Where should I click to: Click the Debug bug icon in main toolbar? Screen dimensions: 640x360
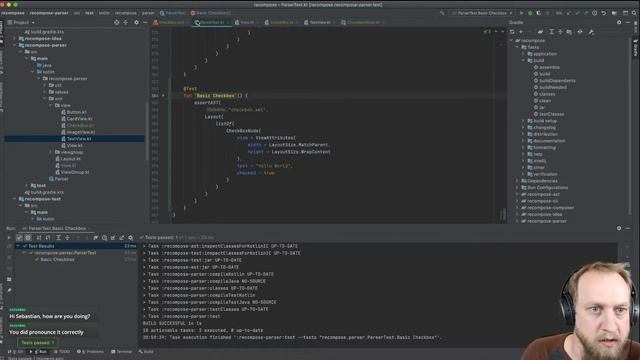click(530, 13)
